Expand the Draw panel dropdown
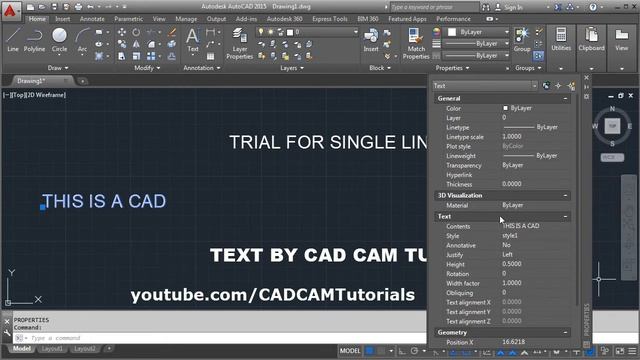This screenshot has width=640, height=360. pos(58,68)
